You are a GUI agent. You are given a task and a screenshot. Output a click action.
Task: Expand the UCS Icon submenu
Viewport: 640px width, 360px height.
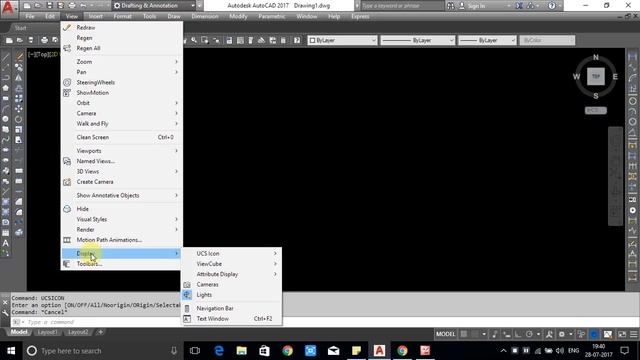click(x=231, y=253)
